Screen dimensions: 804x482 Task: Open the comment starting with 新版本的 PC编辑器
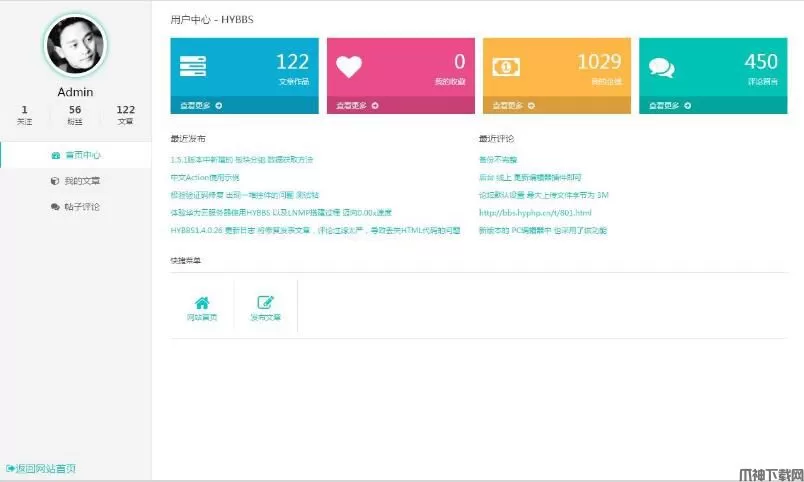coord(542,230)
